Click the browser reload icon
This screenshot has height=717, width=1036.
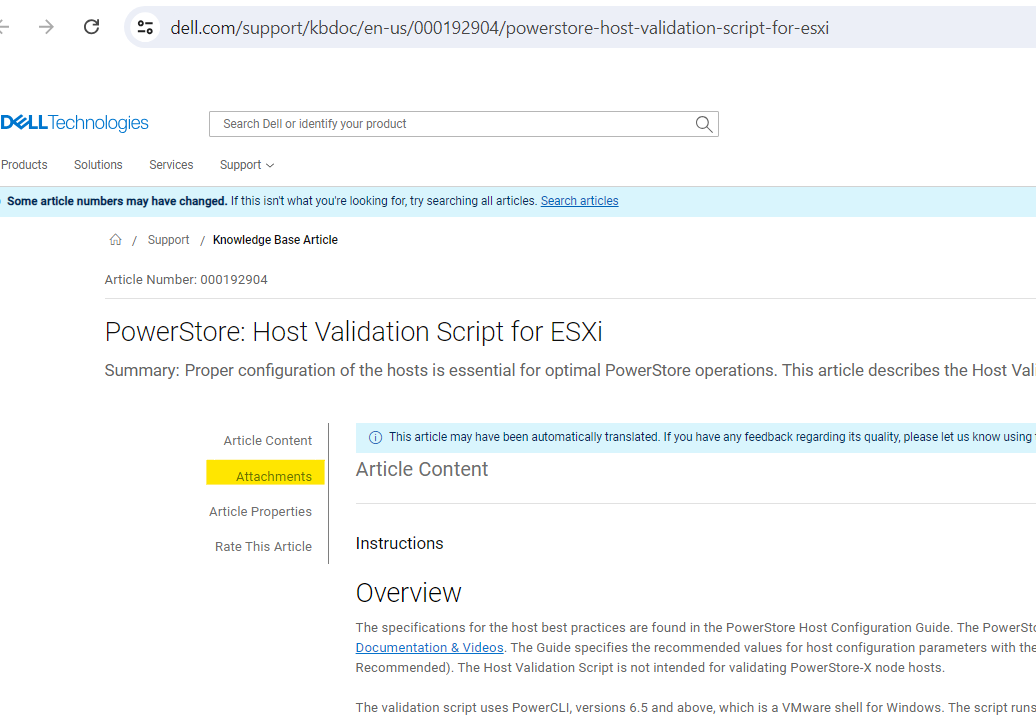[x=90, y=27]
